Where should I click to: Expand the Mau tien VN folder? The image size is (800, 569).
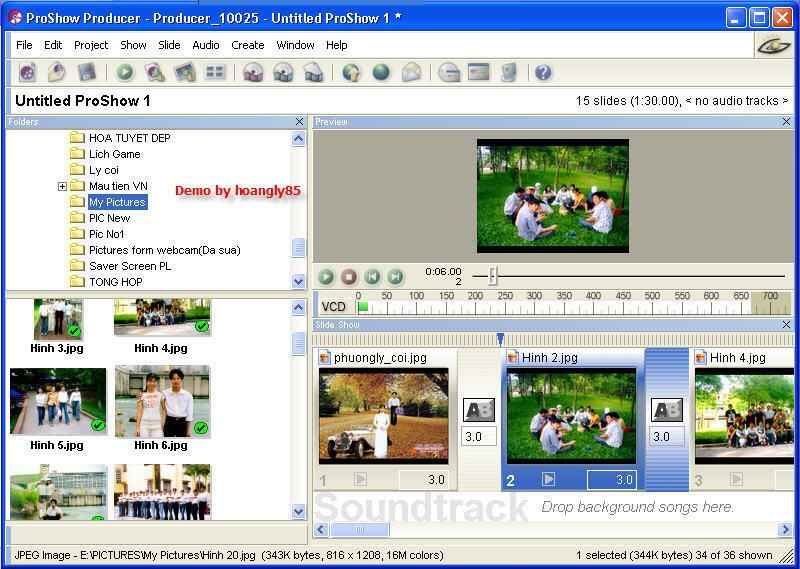62,186
